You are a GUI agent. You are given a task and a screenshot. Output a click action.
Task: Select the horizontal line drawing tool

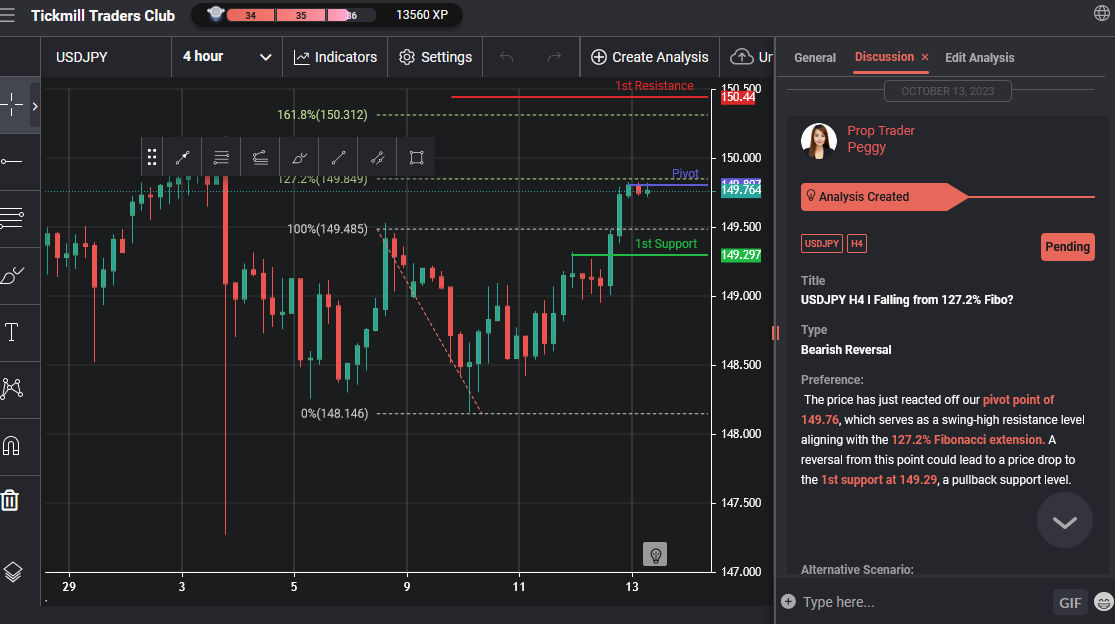click(12, 162)
